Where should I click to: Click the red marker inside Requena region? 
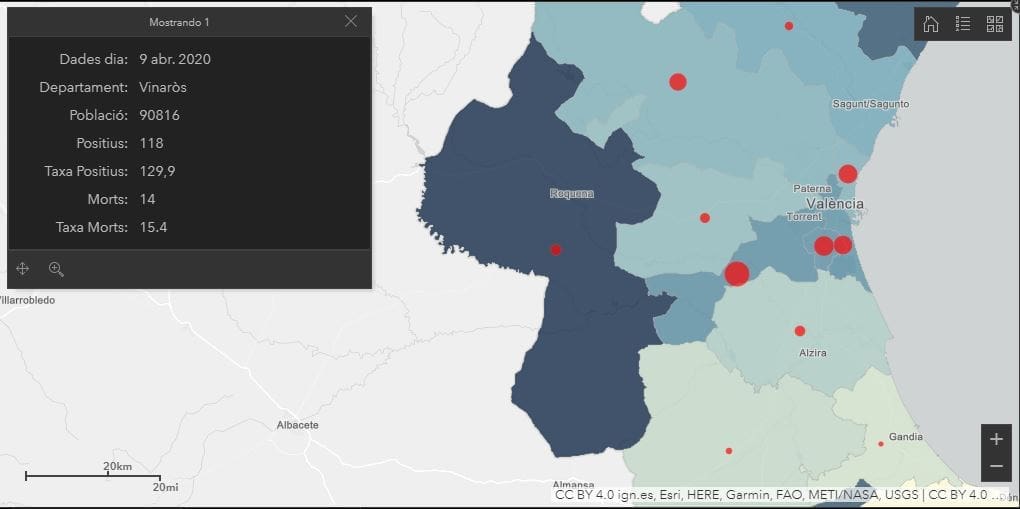[x=556, y=250]
